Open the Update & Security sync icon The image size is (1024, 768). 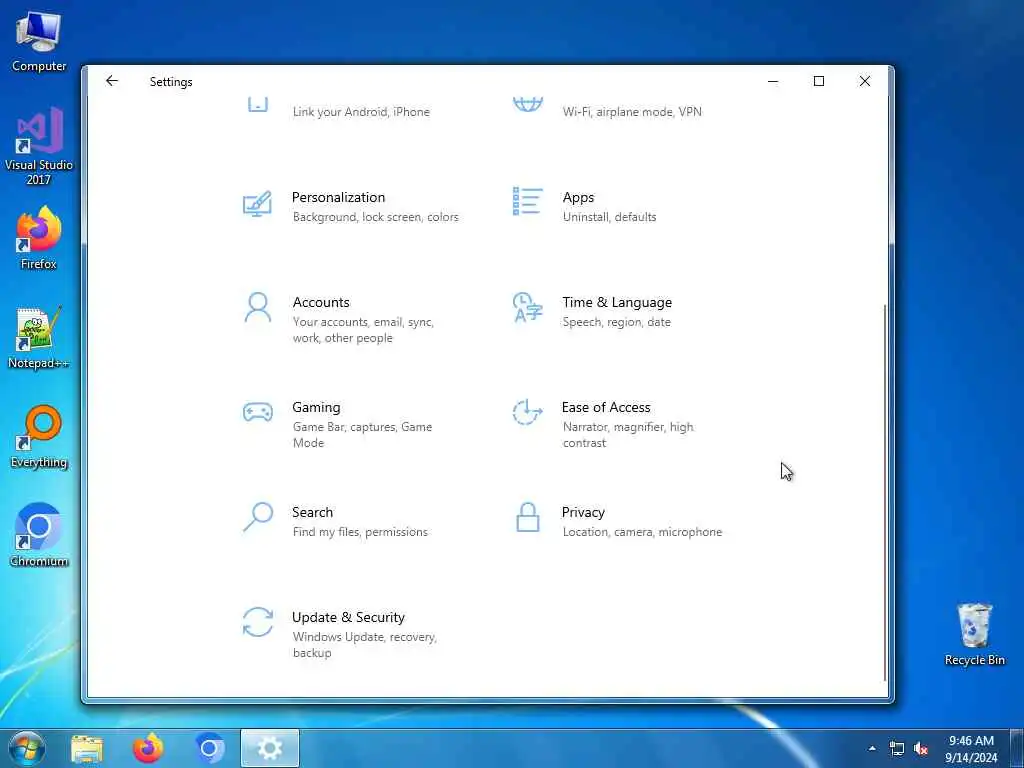pos(257,622)
